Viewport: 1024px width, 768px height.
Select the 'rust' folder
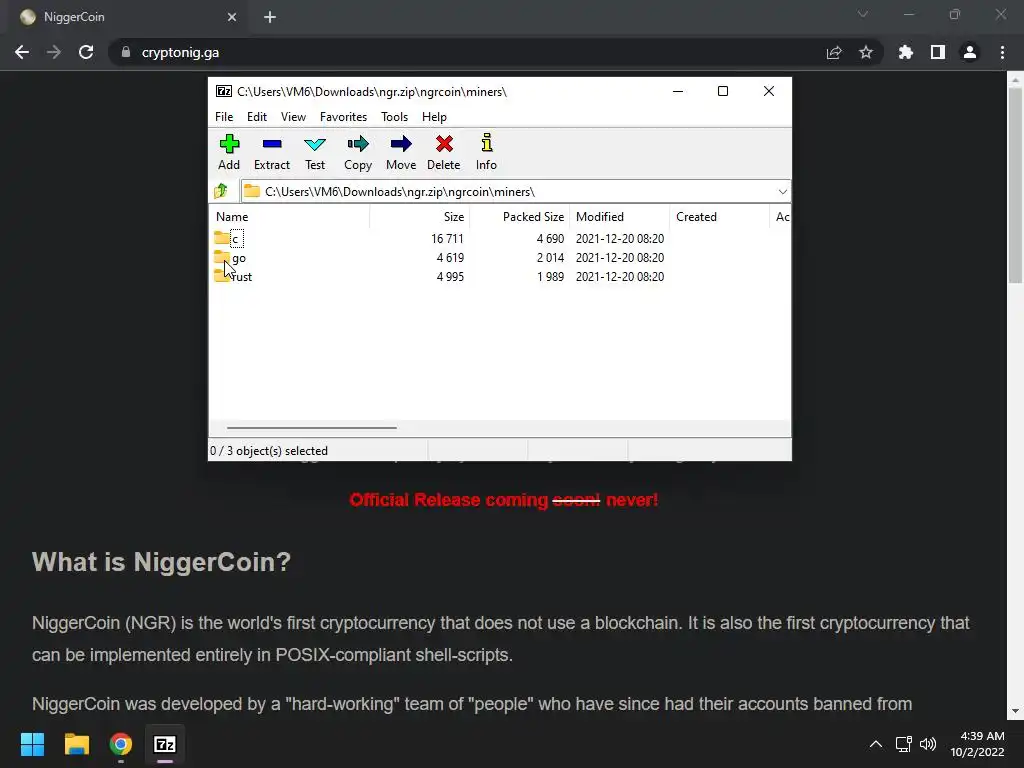[233, 276]
